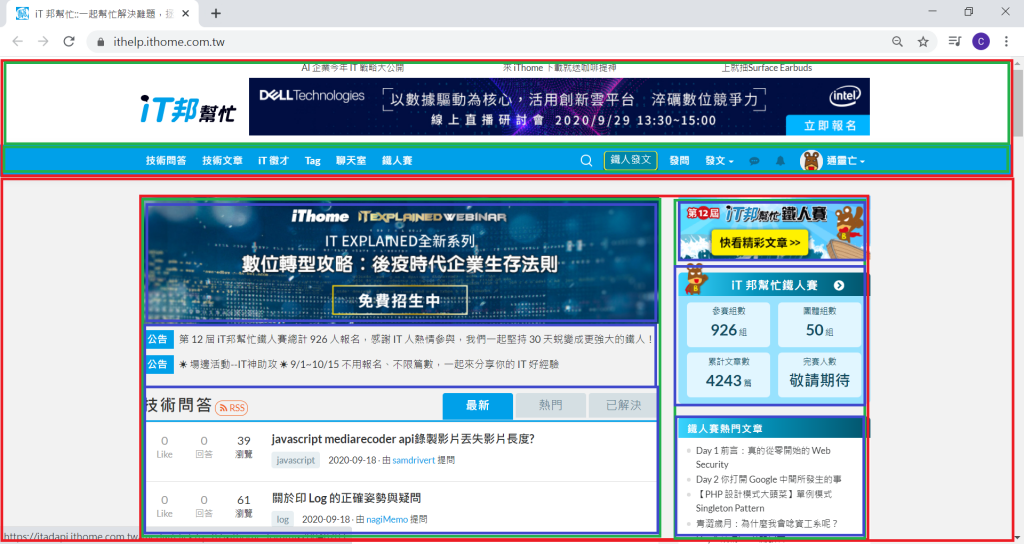Open the Chrome profile avatar
The image size is (1024, 544).
pos(981,42)
